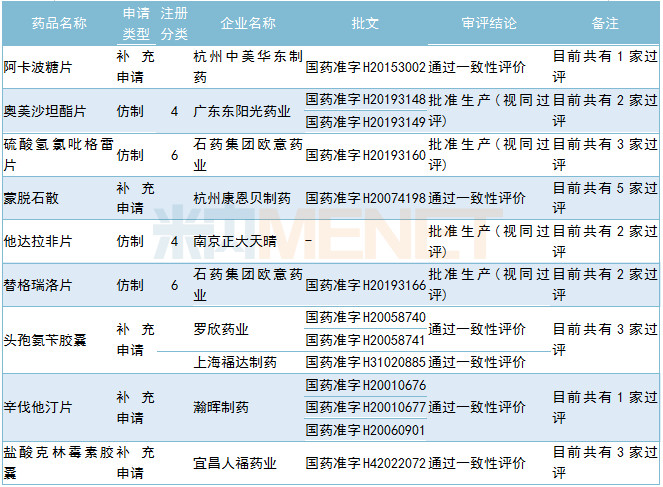
Task: Click remark 目前共有5家过评
Action: point(605,198)
